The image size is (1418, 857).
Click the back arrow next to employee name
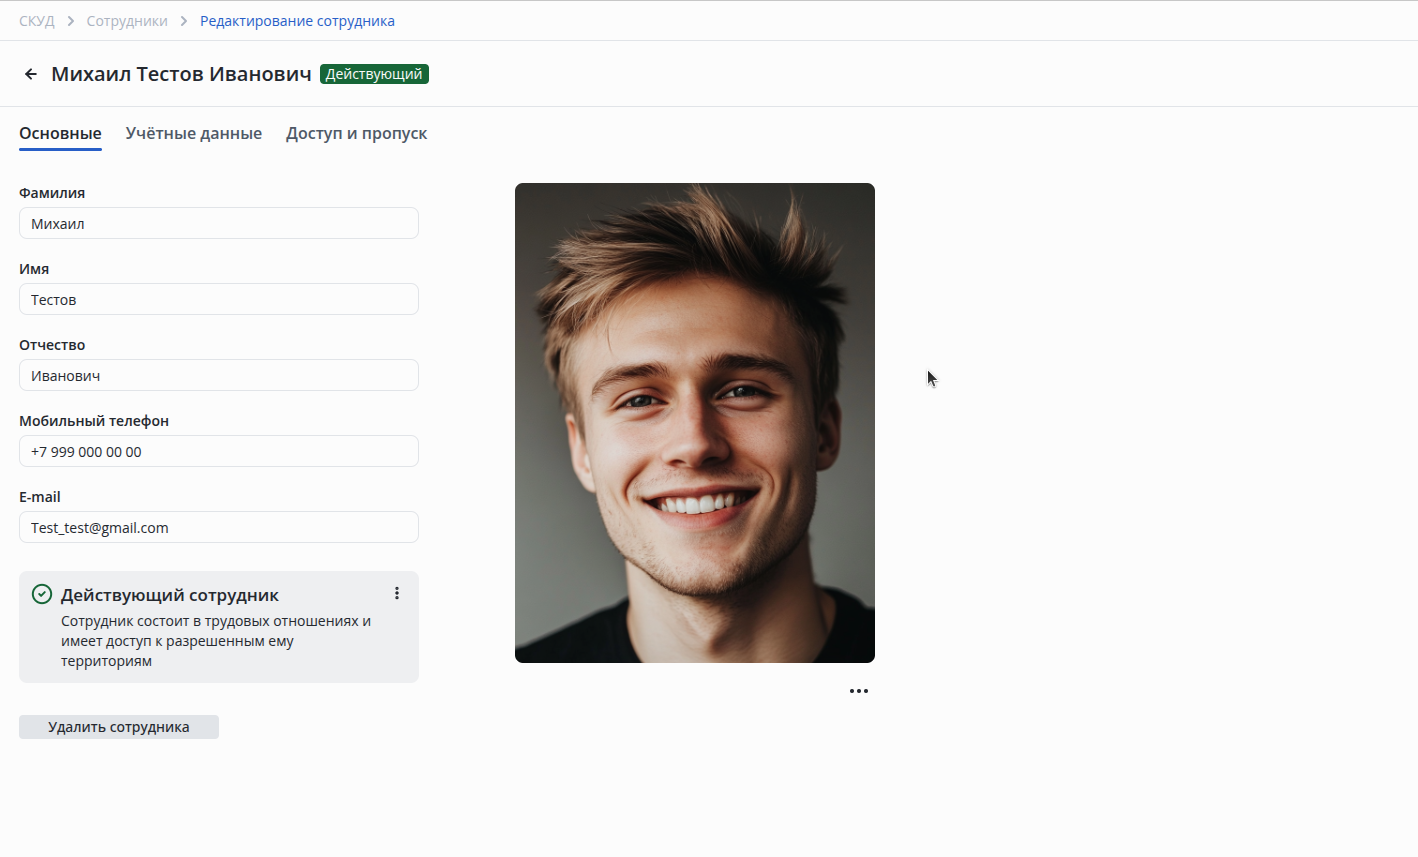pos(31,74)
